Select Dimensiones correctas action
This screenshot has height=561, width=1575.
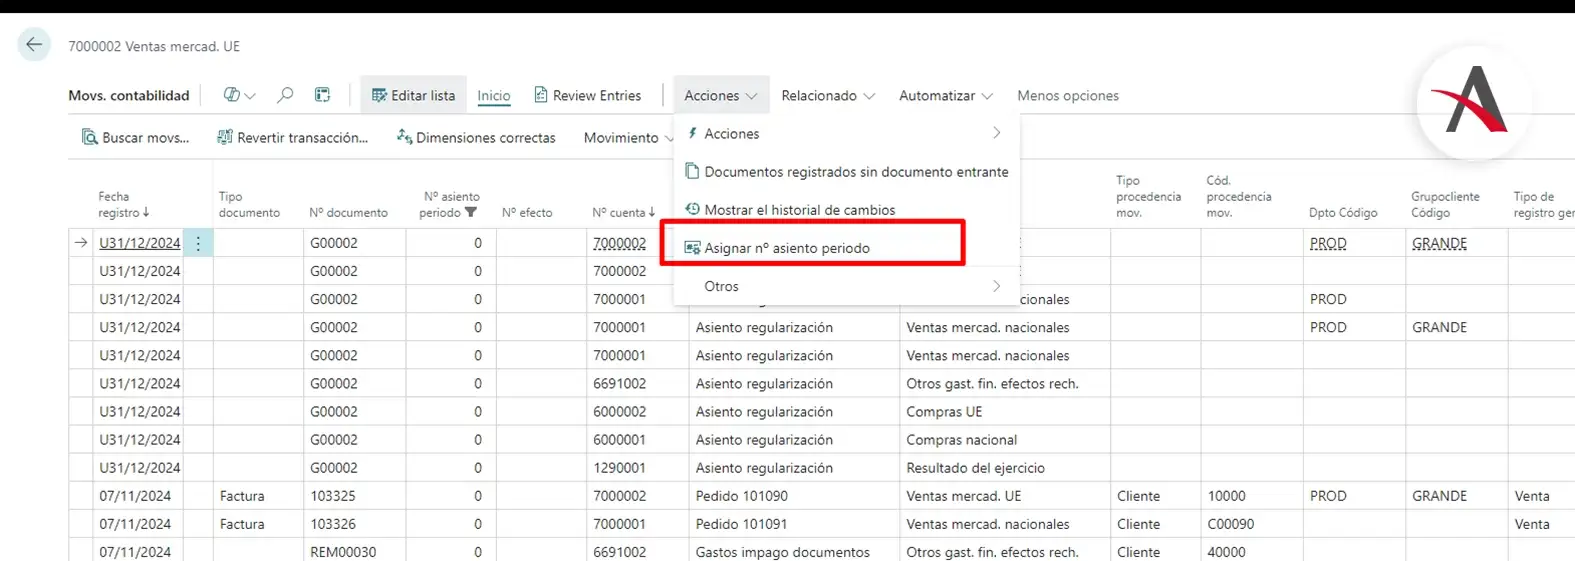[476, 137]
